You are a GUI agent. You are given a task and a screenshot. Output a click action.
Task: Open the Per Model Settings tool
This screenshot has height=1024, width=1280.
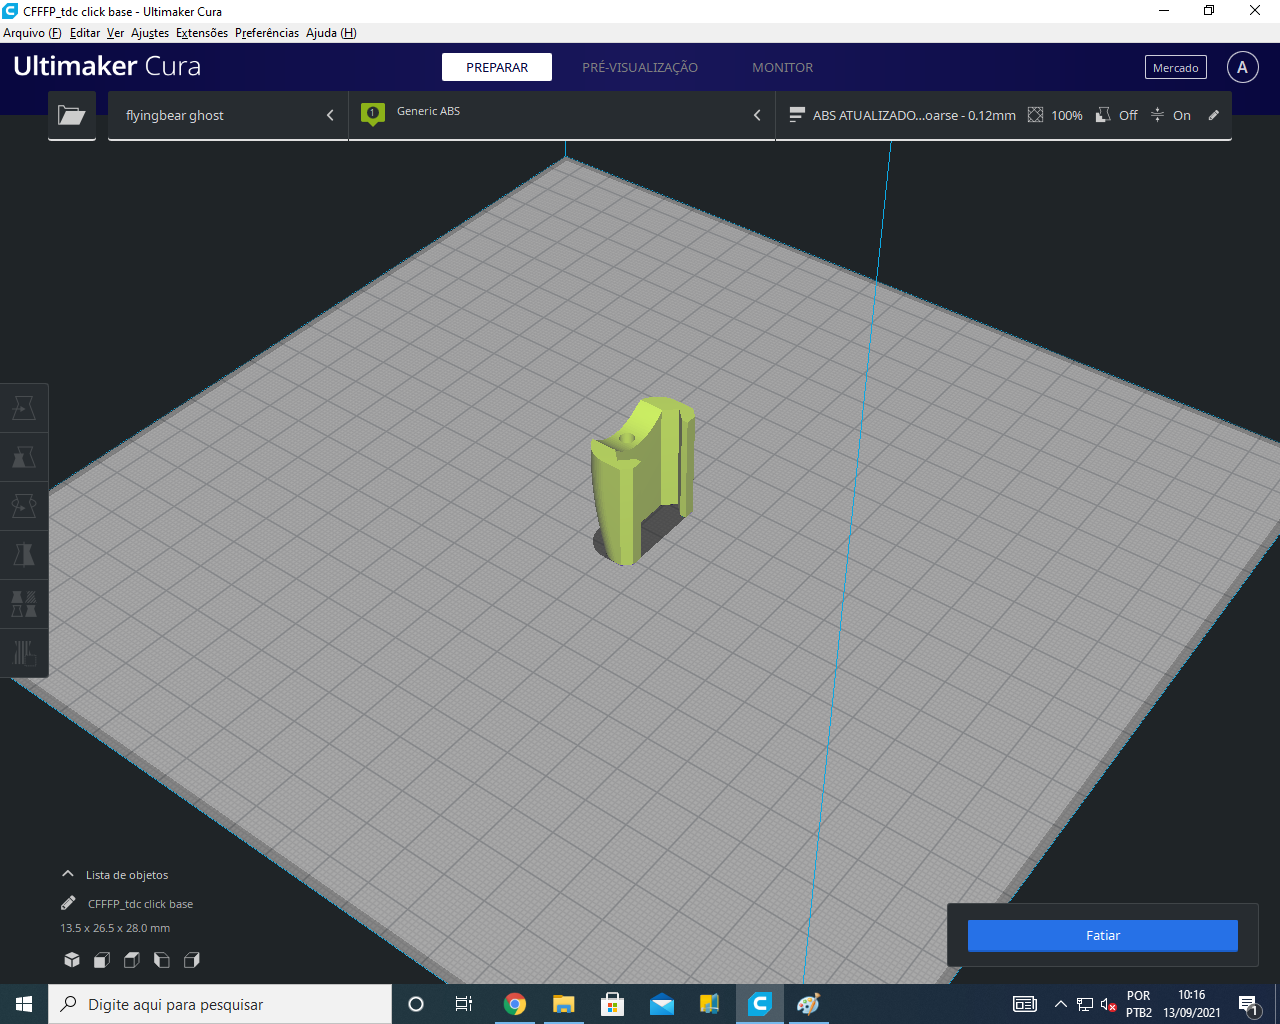click(x=24, y=603)
